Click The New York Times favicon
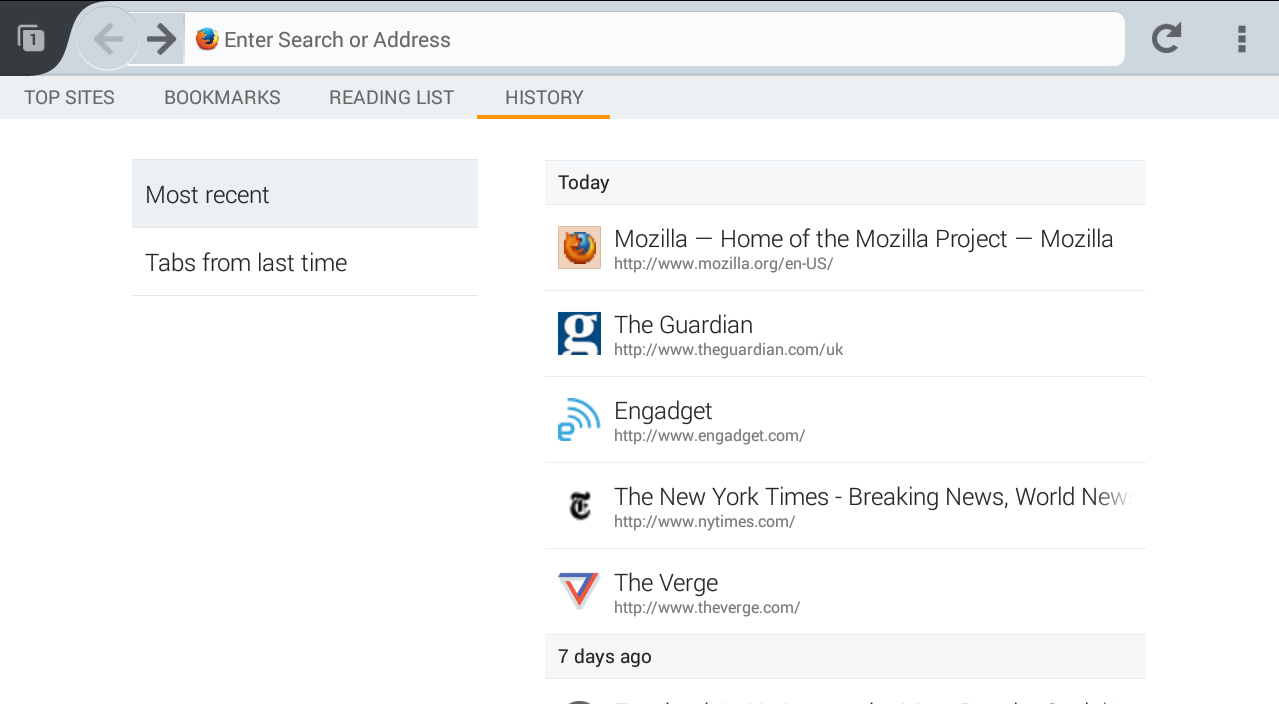This screenshot has width=1279, height=704. click(579, 505)
